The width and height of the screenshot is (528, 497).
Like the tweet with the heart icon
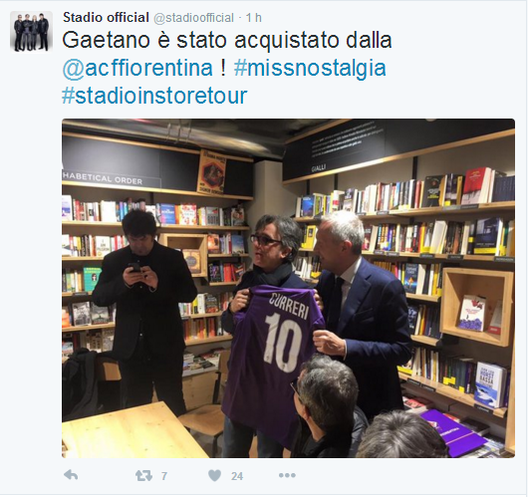[x=214, y=475]
